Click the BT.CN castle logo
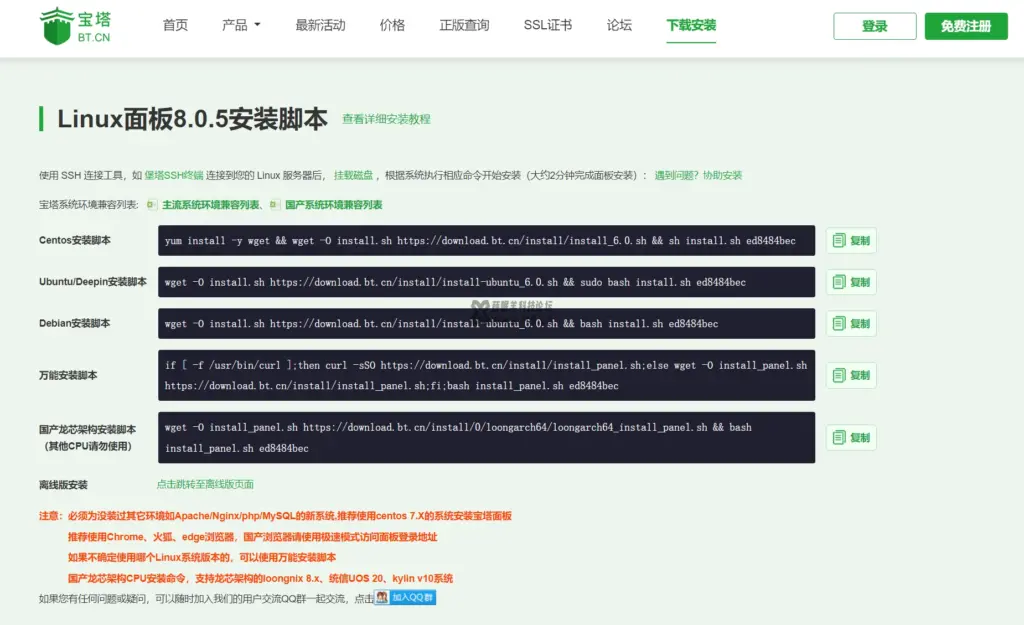The width and height of the screenshot is (1024, 625). coord(75,26)
